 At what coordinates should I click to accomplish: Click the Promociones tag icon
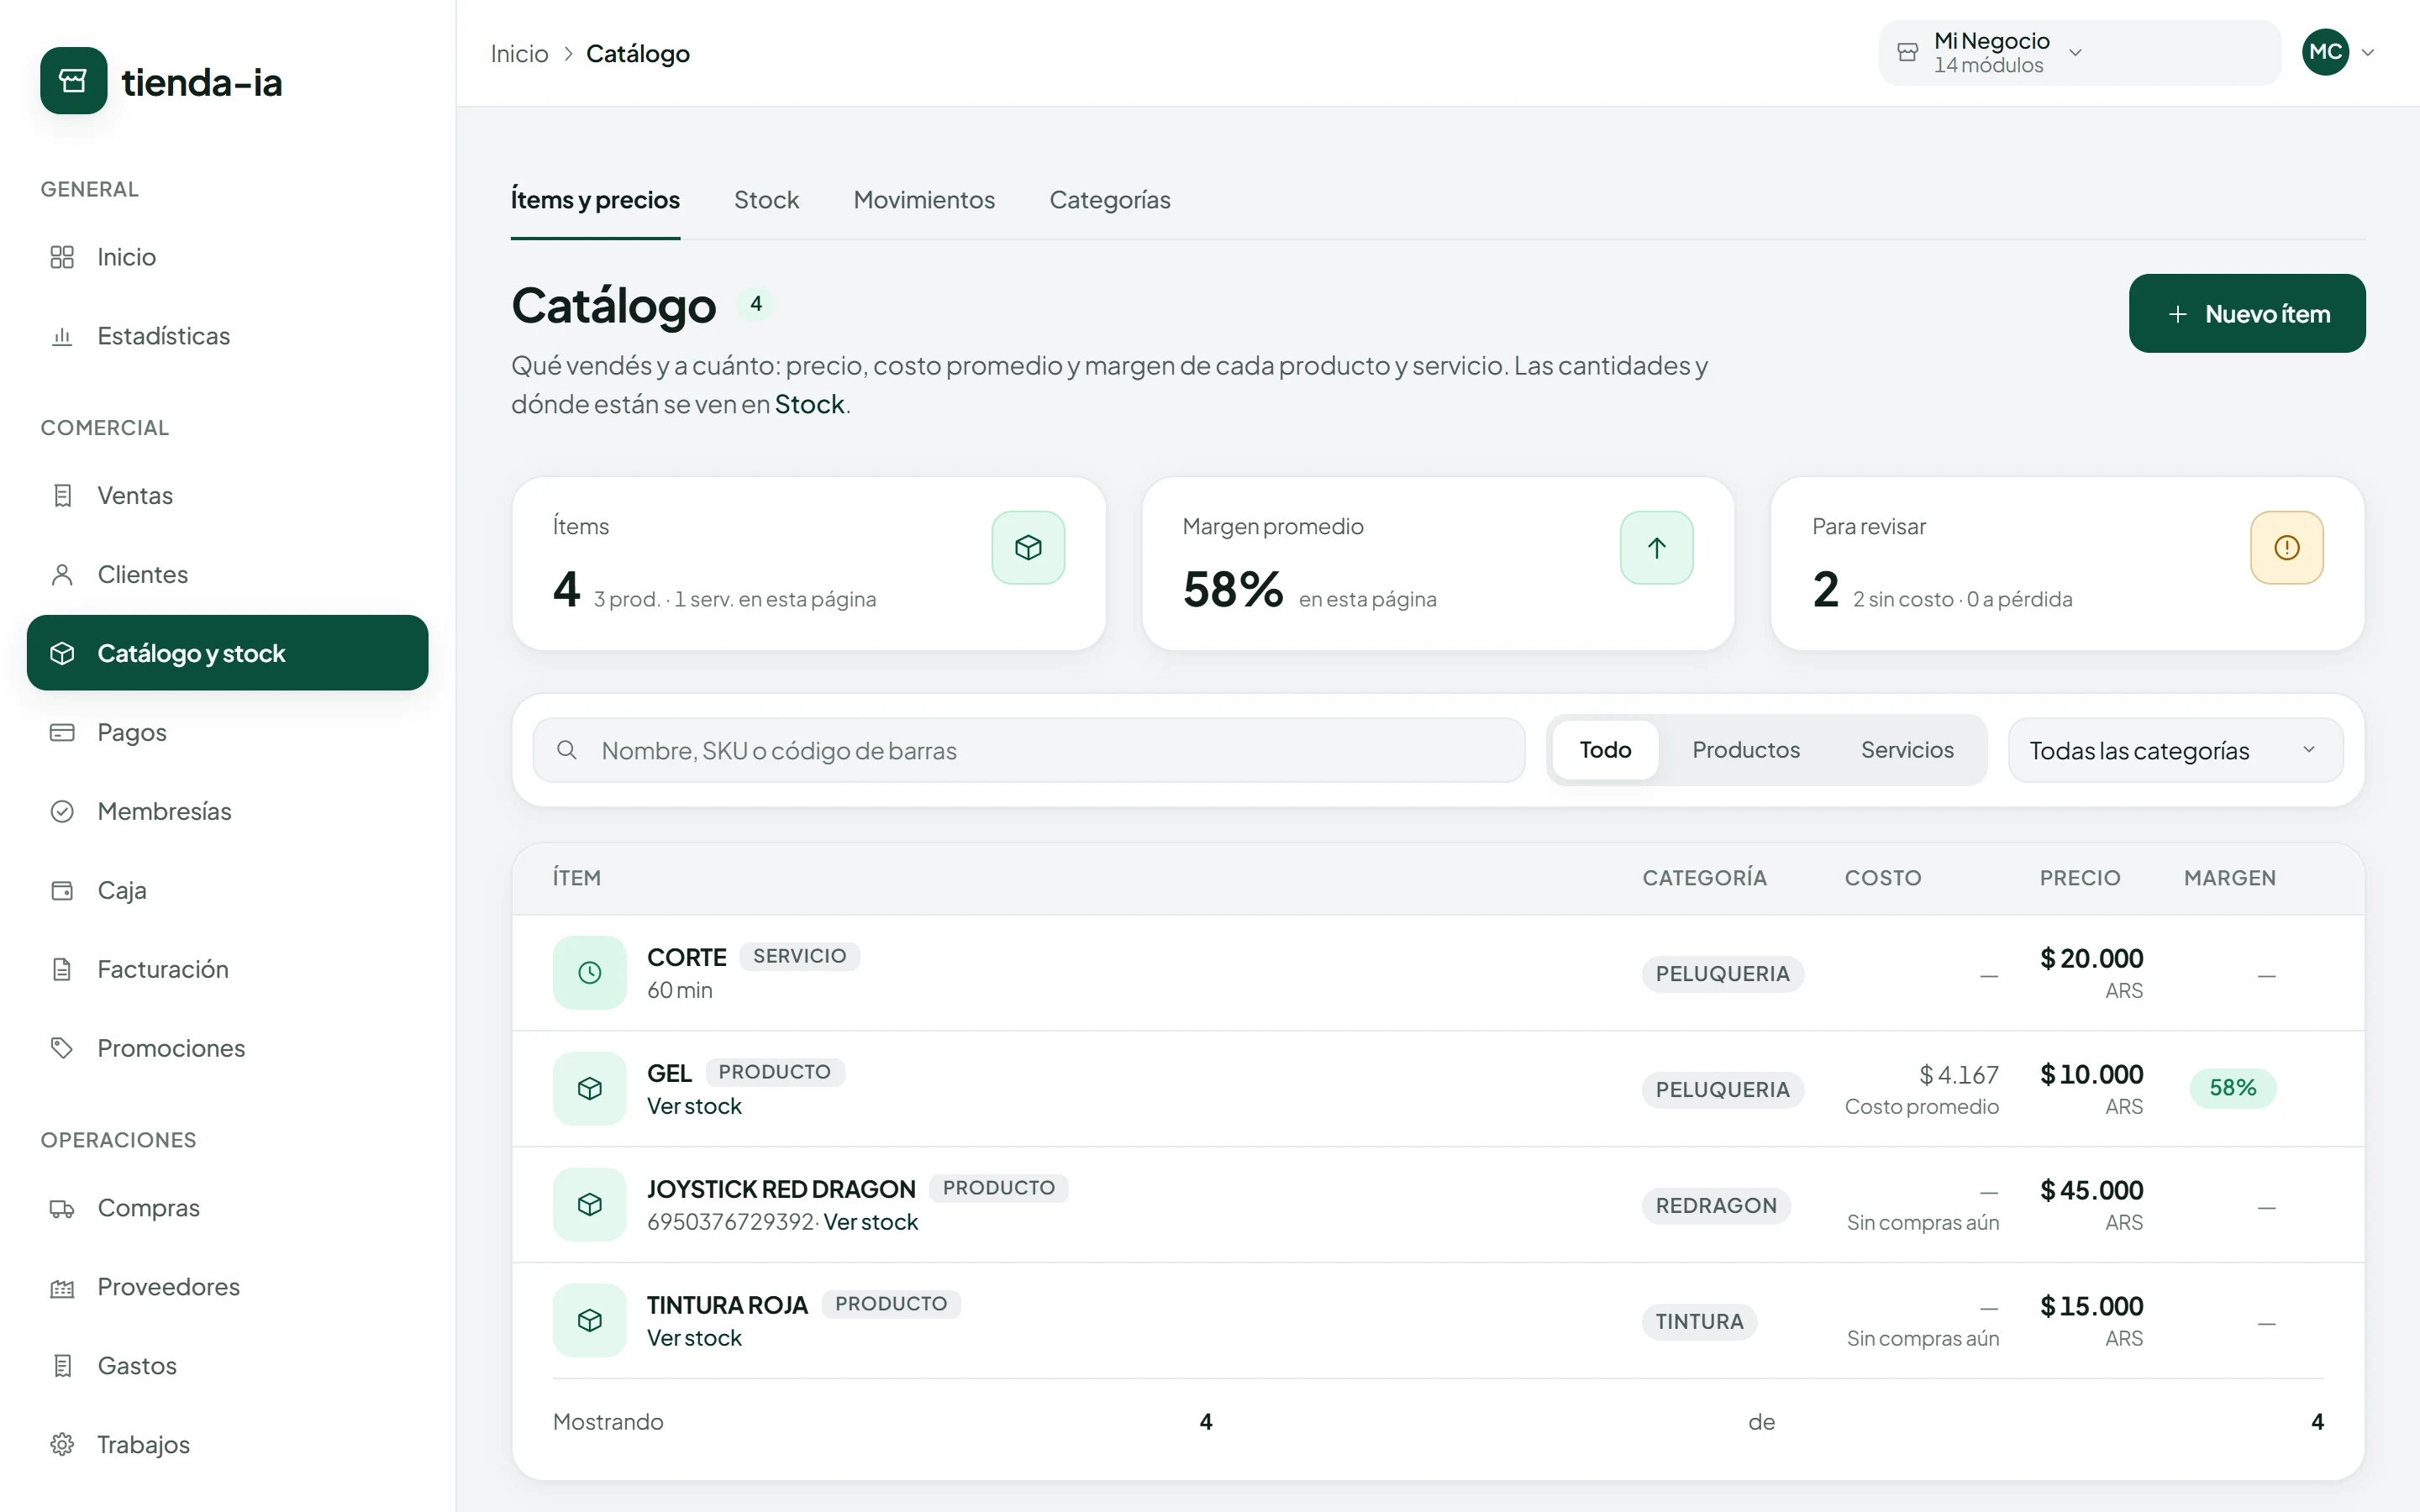click(62, 1048)
